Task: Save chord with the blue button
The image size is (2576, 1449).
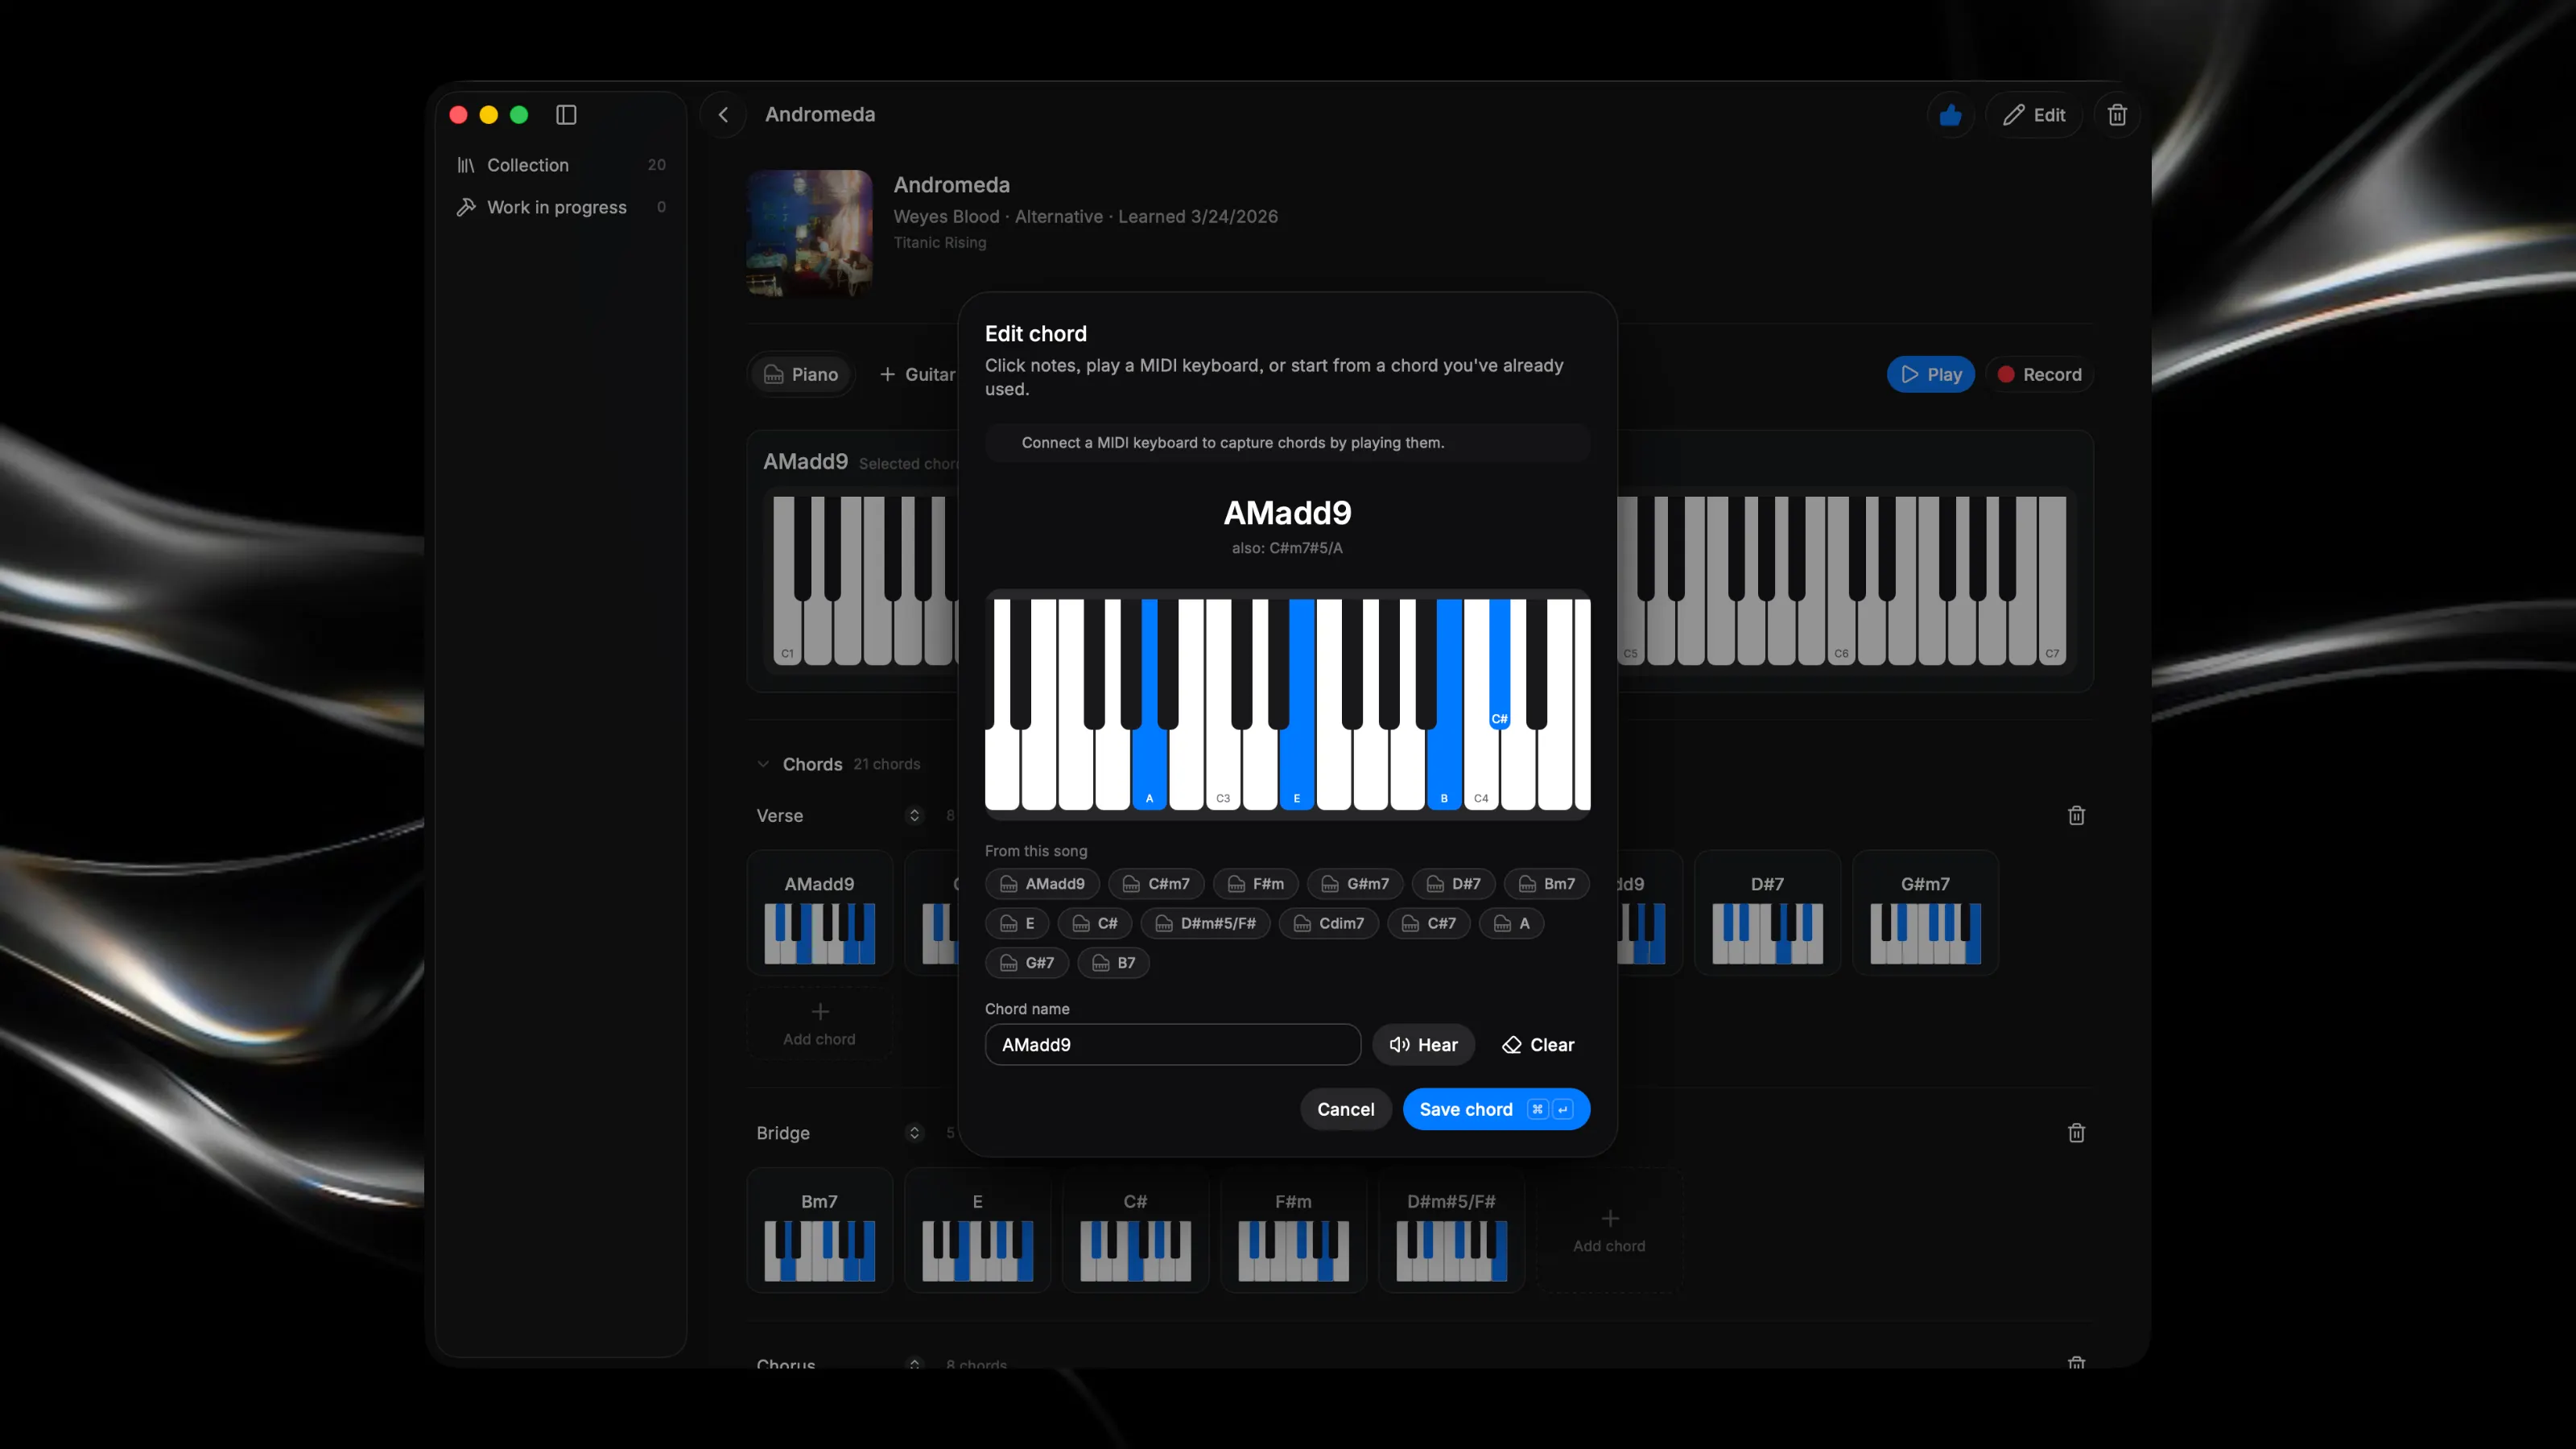Action: tap(1496, 1109)
